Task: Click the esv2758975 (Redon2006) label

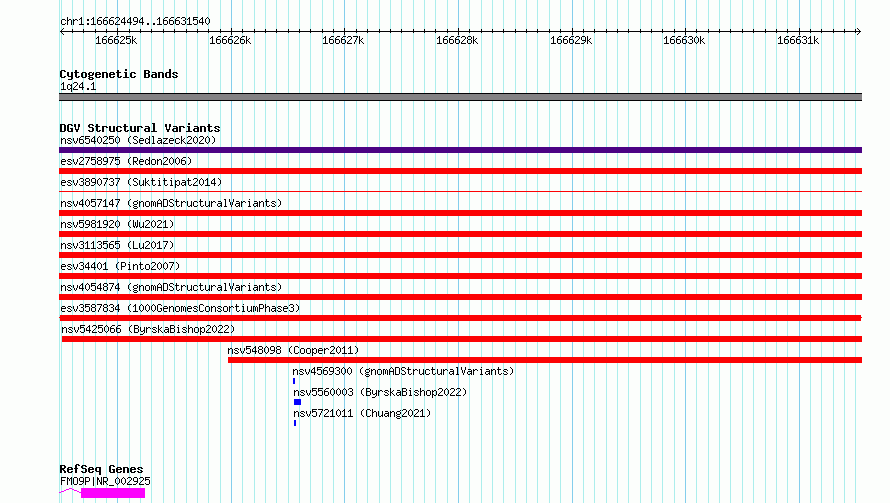Action: click(126, 161)
